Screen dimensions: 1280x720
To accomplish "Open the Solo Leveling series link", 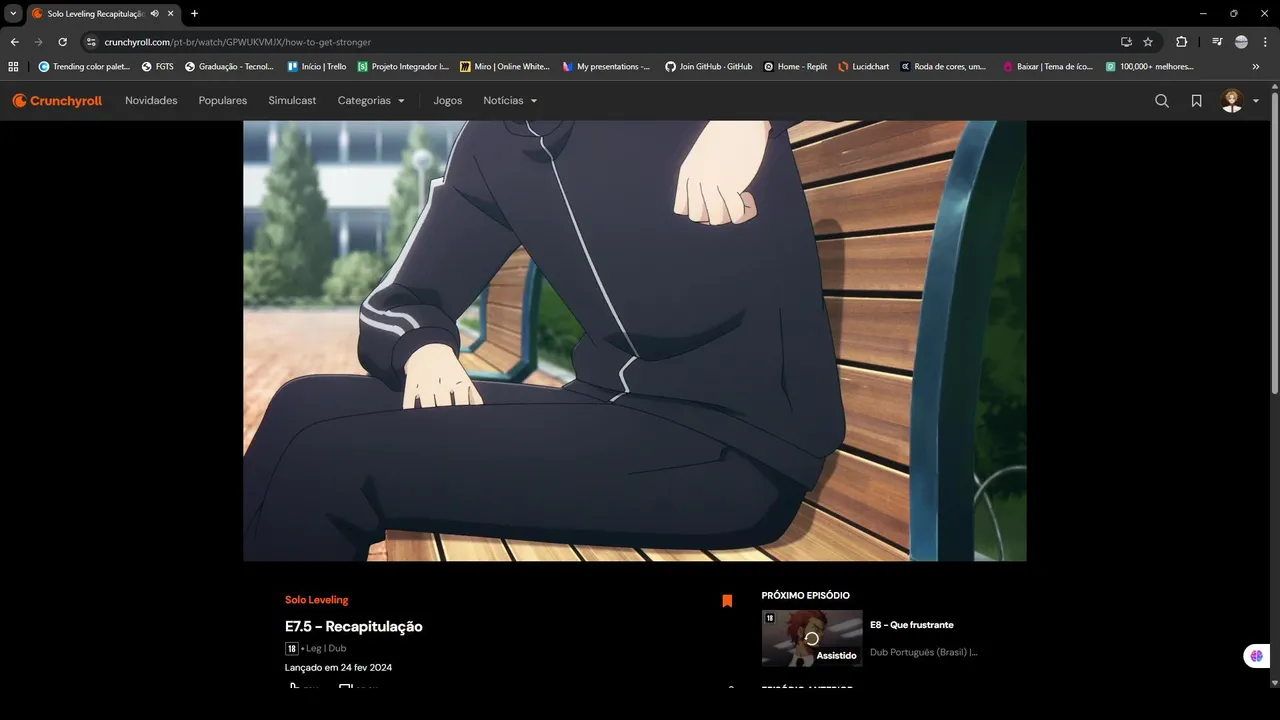I will click(317, 600).
